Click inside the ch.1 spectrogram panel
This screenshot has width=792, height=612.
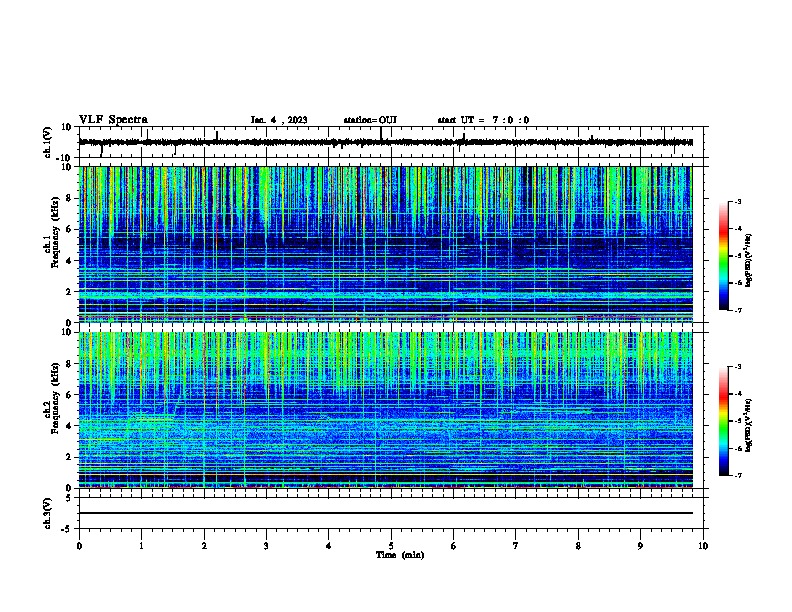click(x=386, y=244)
